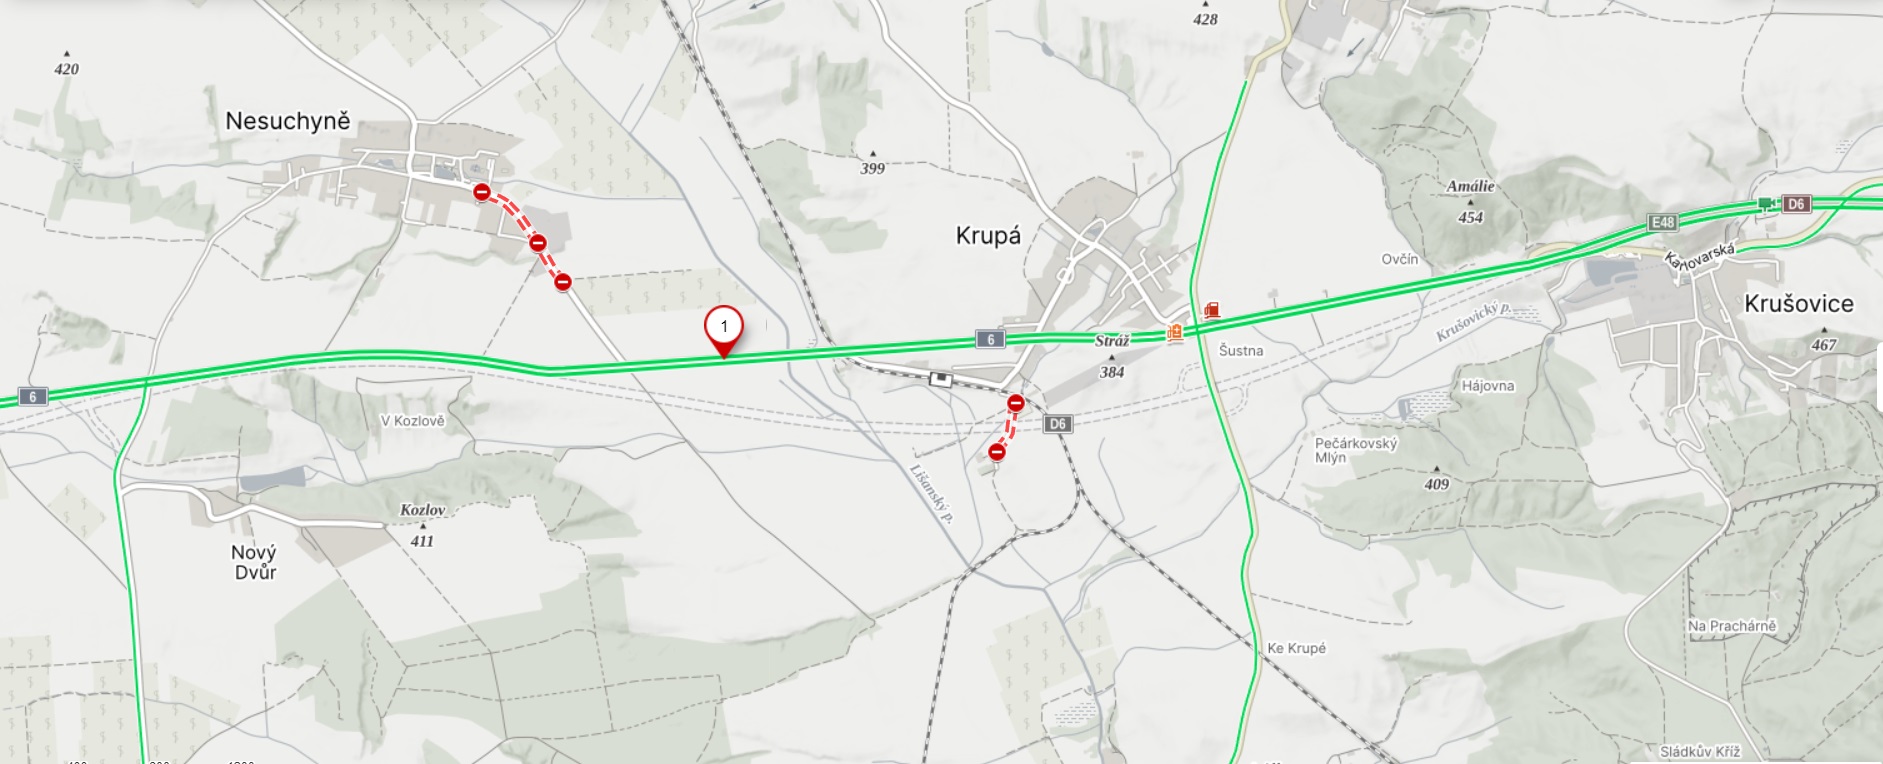Click the Pečárkovský Mlýn label
Viewport: 1883px width, 764px height.
point(1356,450)
